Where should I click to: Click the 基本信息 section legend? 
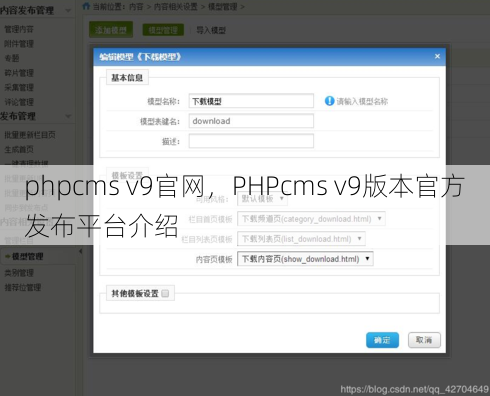[x=127, y=78]
